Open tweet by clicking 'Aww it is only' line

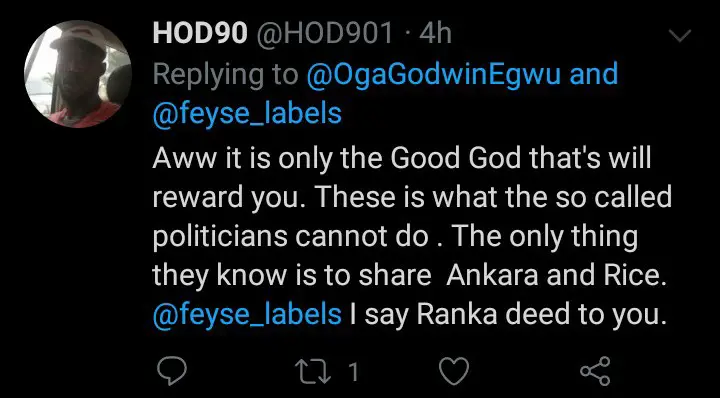pos(402,158)
